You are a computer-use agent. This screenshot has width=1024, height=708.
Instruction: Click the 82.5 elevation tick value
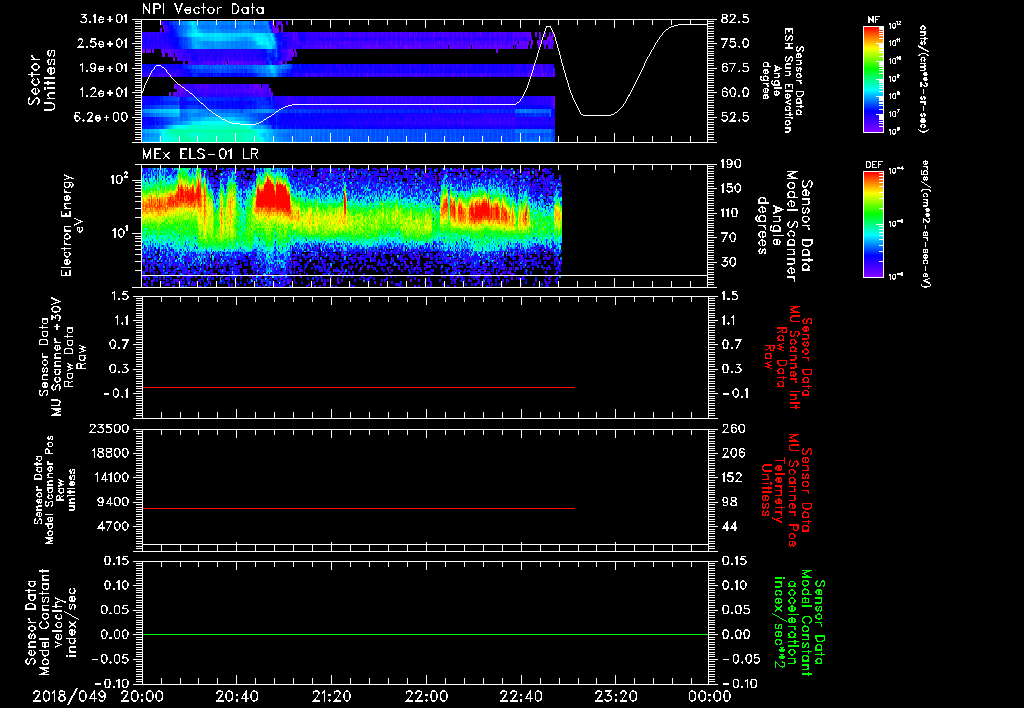click(x=735, y=19)
